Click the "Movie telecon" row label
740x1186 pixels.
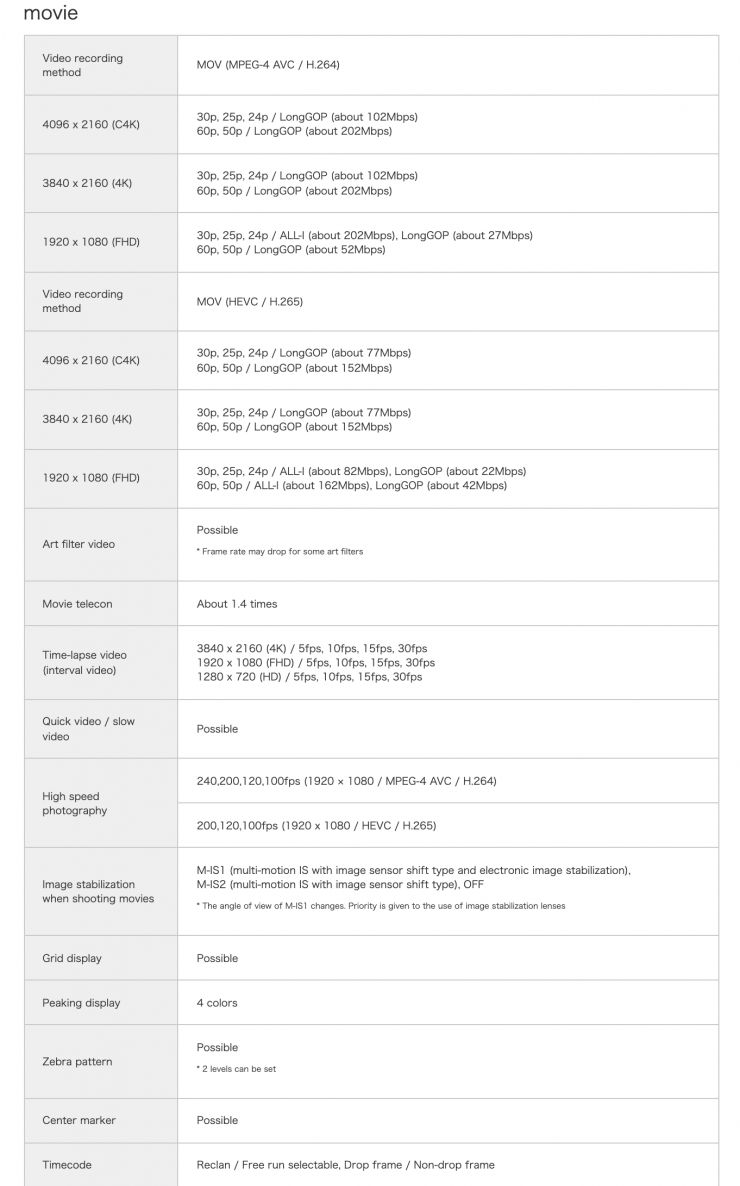77,604
